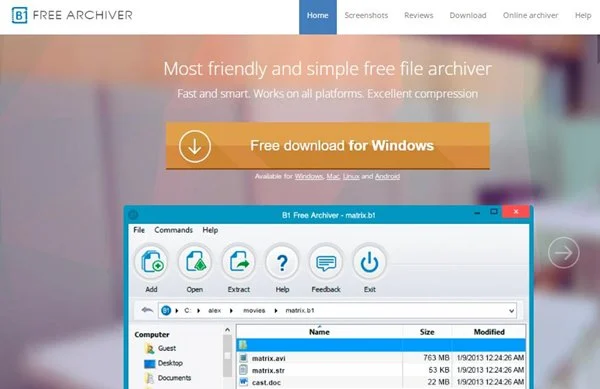Follow the Mac platform link
The height and width of the screenshot is (389, 600).
[x=333, y=176]
